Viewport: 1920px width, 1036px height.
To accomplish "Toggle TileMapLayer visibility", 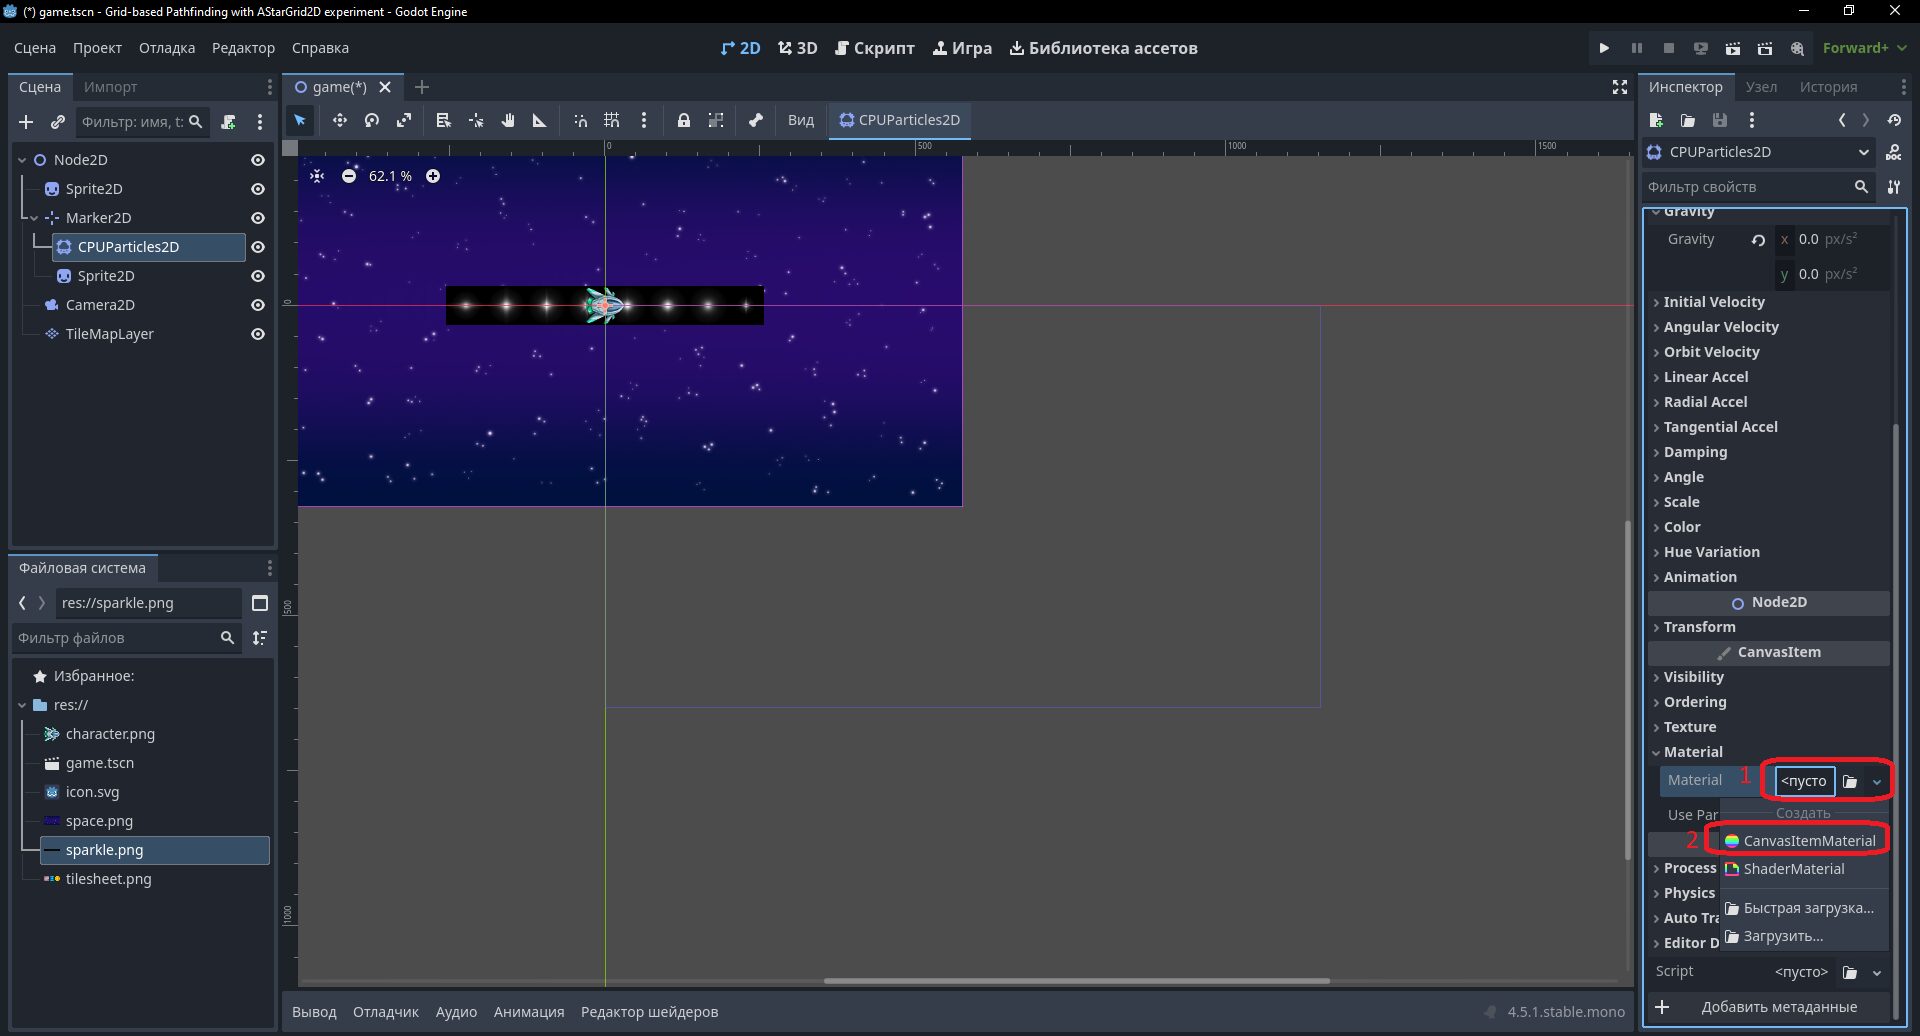I will coord(258,334).
